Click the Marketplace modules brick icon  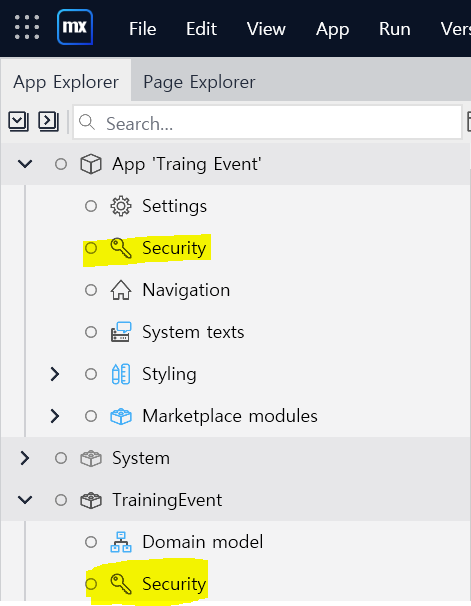coord(121,416)
